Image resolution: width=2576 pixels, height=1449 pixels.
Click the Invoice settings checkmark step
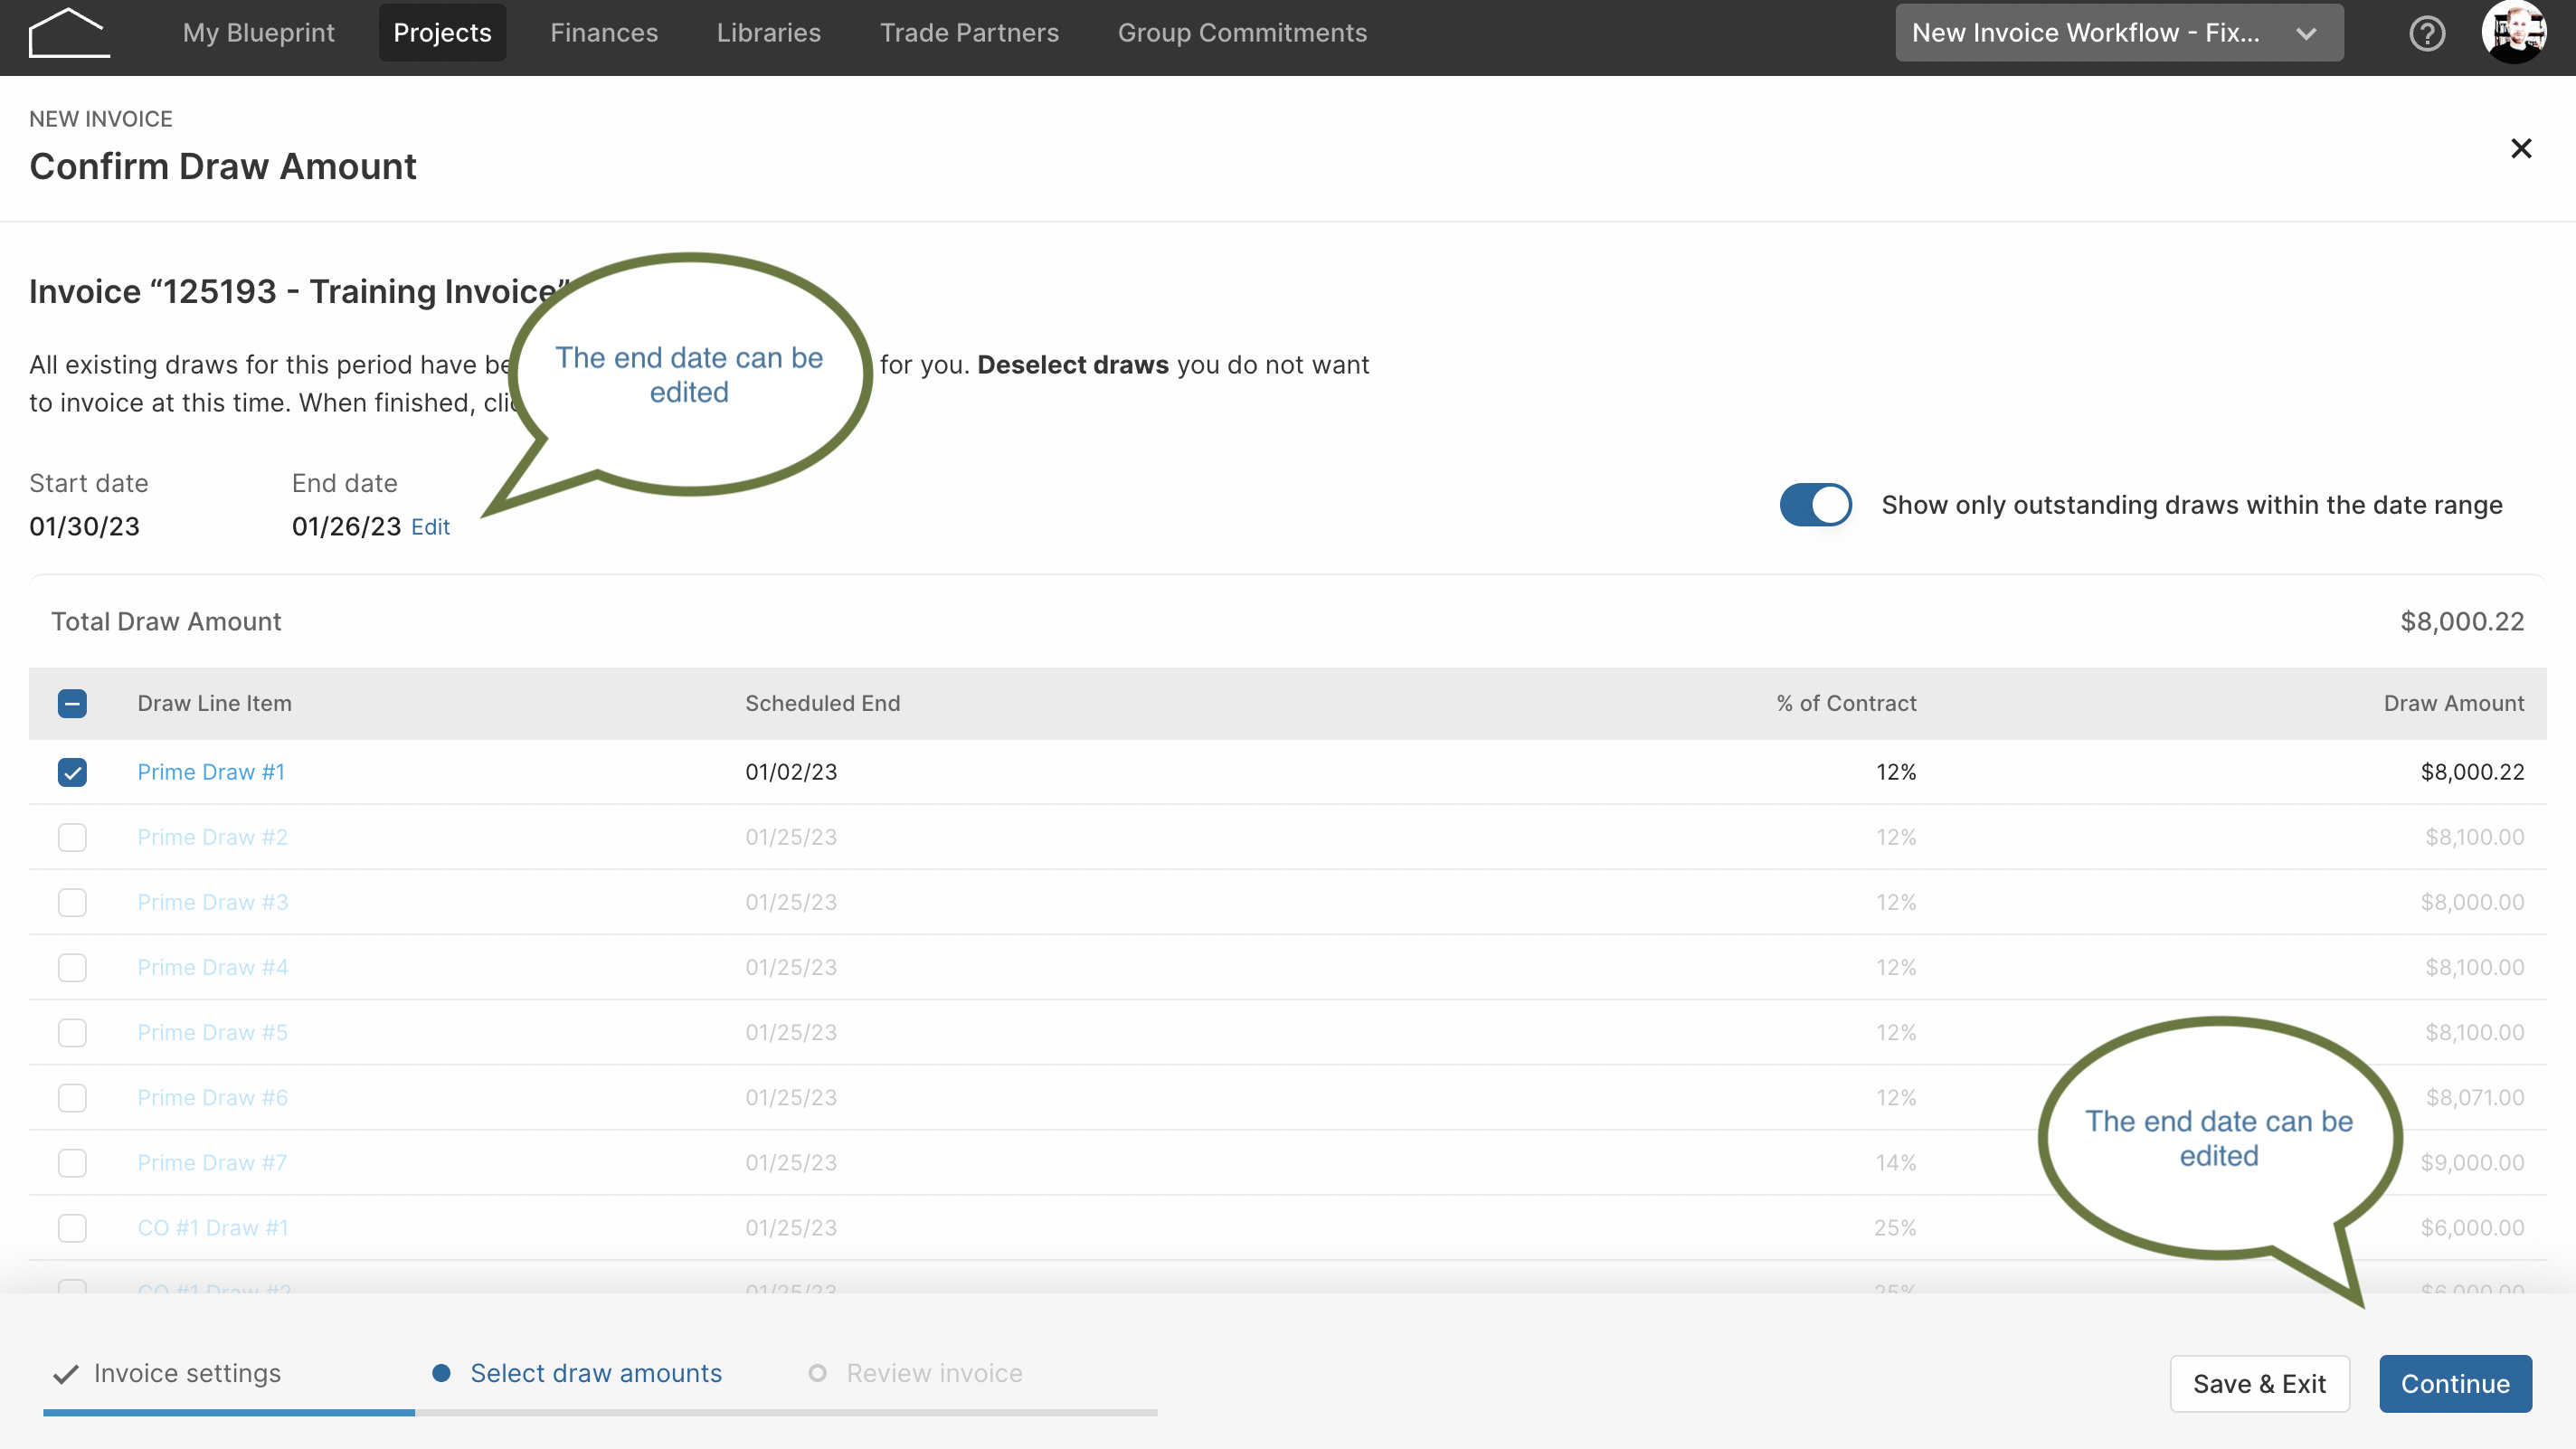pyautogui.click(x=66, y=1374)
